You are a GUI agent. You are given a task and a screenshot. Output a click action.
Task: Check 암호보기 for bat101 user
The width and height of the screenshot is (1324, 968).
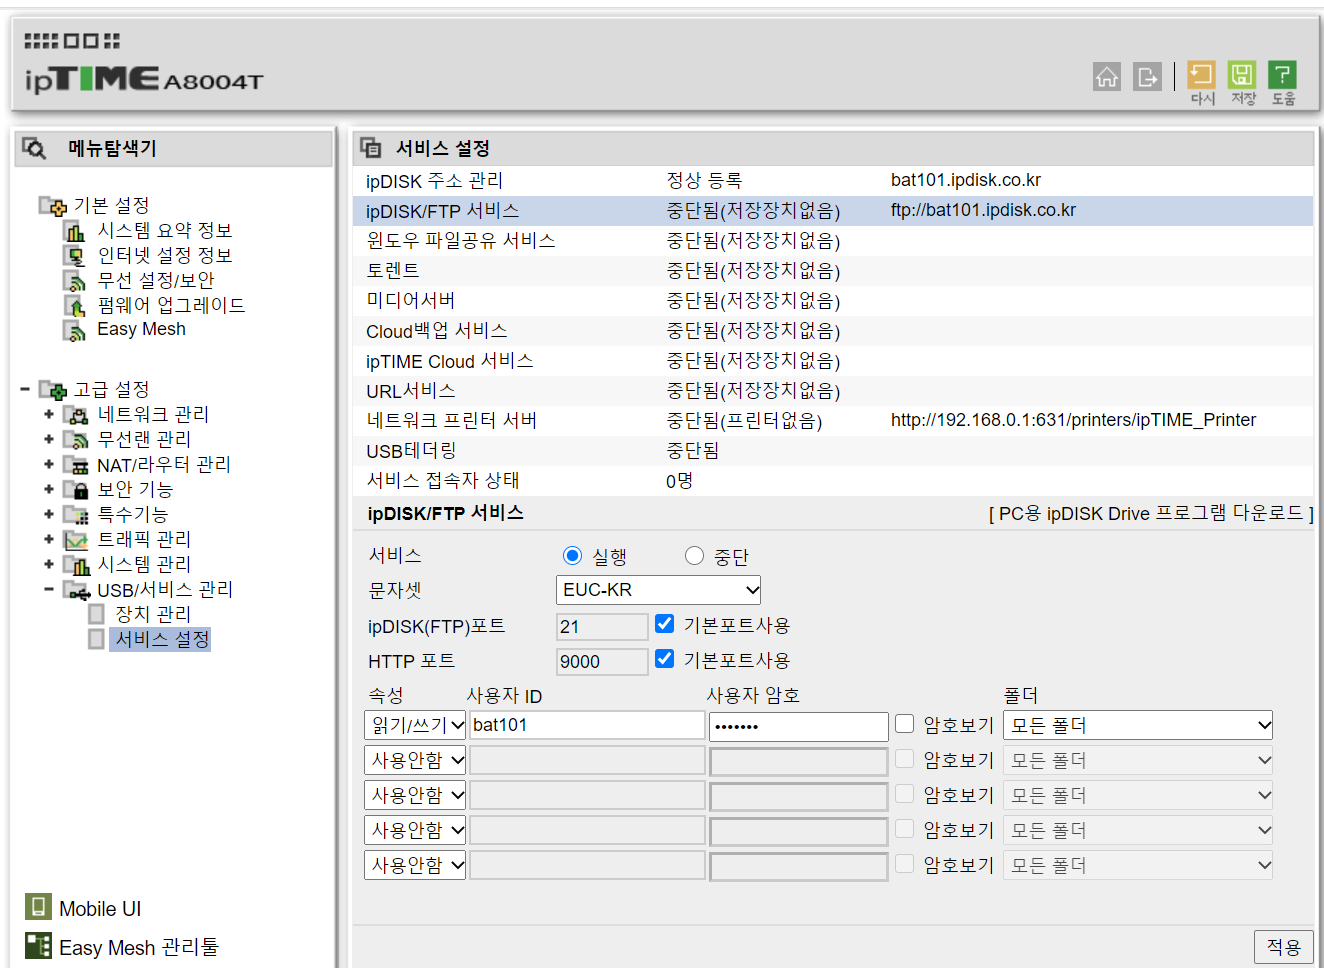point(904,723)
